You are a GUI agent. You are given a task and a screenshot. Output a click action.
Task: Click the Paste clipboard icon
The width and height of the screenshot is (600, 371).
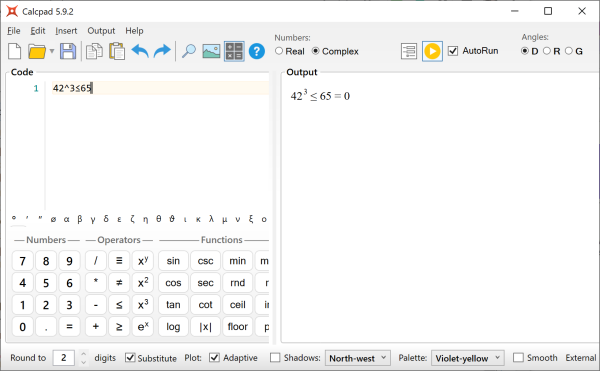(117, 51)
